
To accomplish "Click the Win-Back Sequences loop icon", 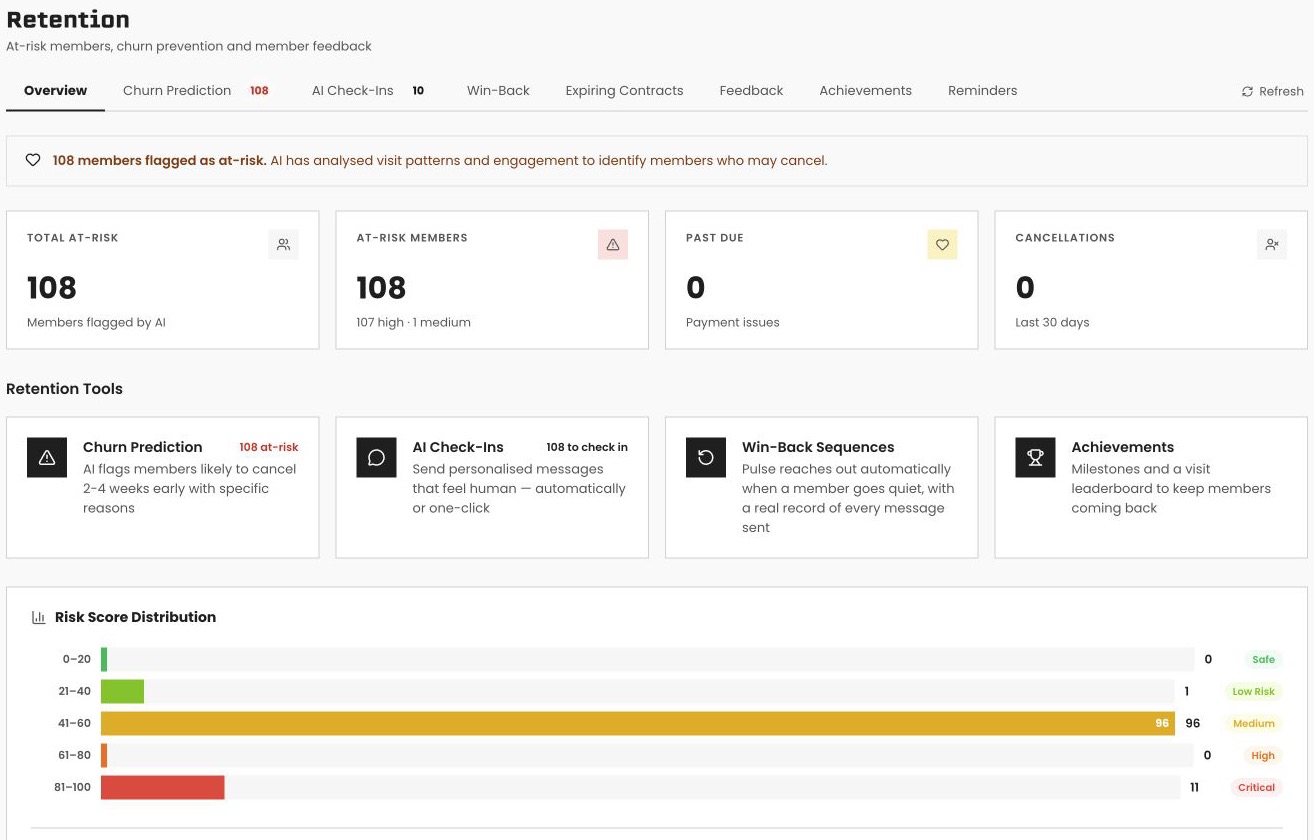I will click(x=706, y=457).
